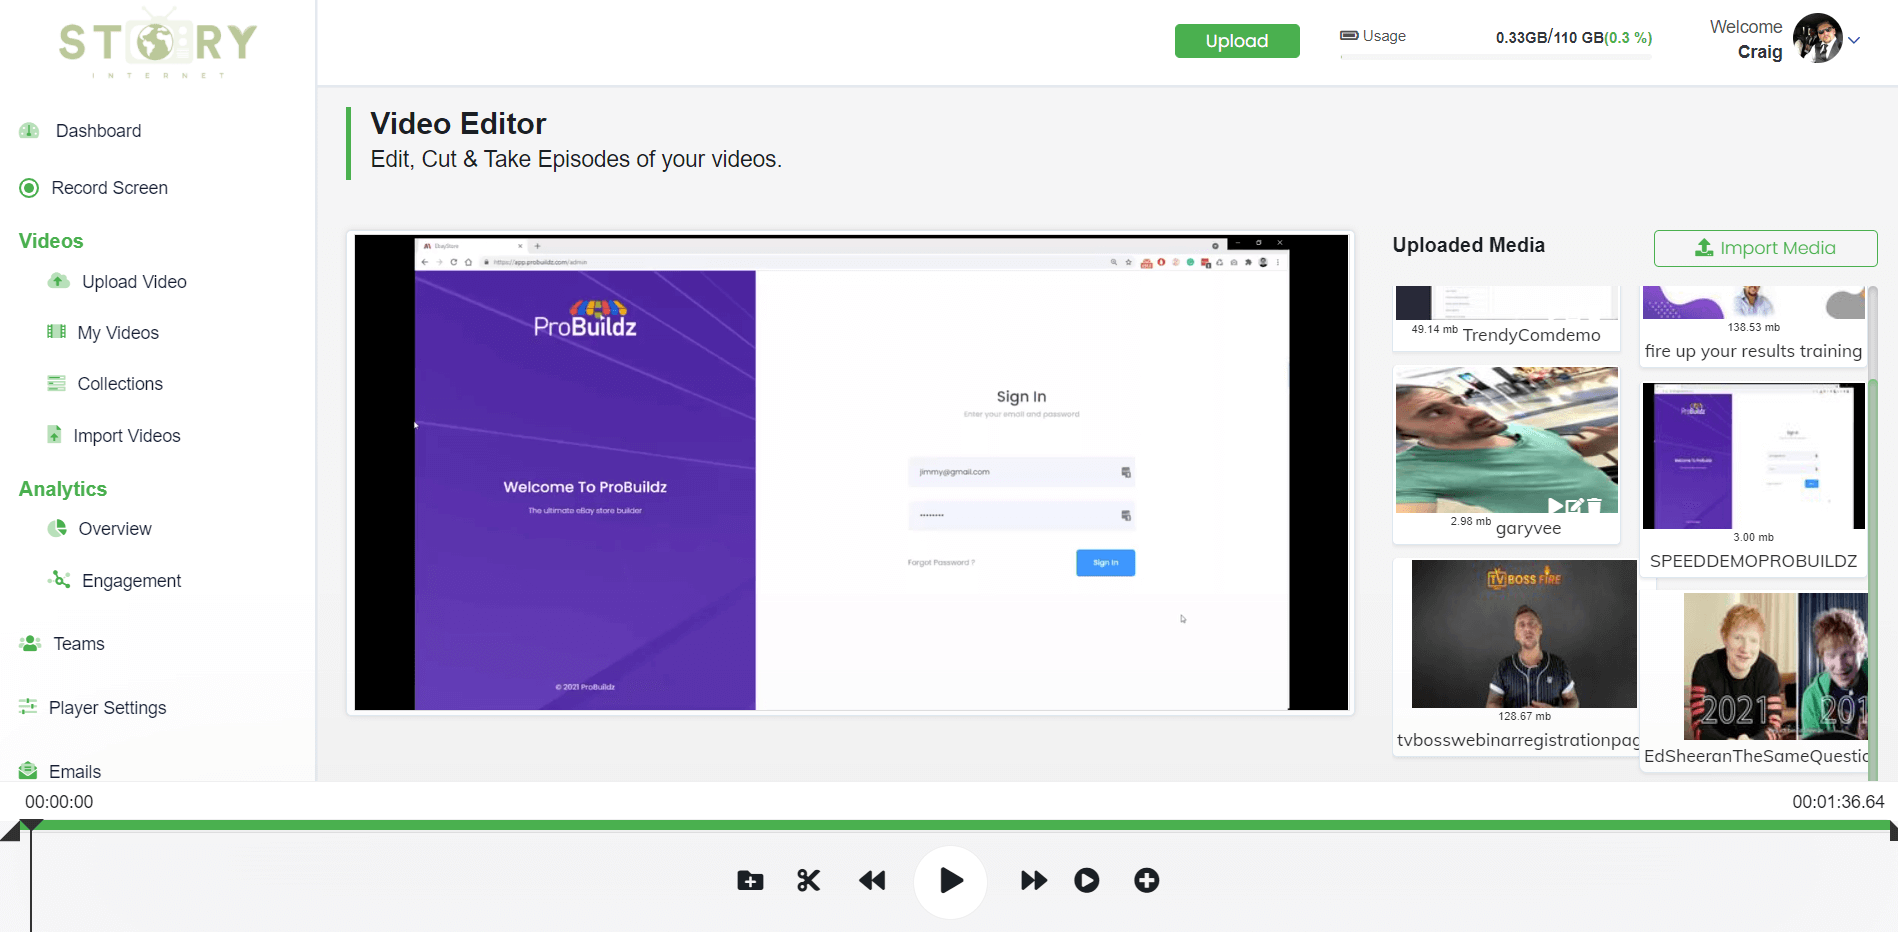Click the nodes icon beside Engagement
This screenshot has height=932, width=1898.
[x=59, y=580]
